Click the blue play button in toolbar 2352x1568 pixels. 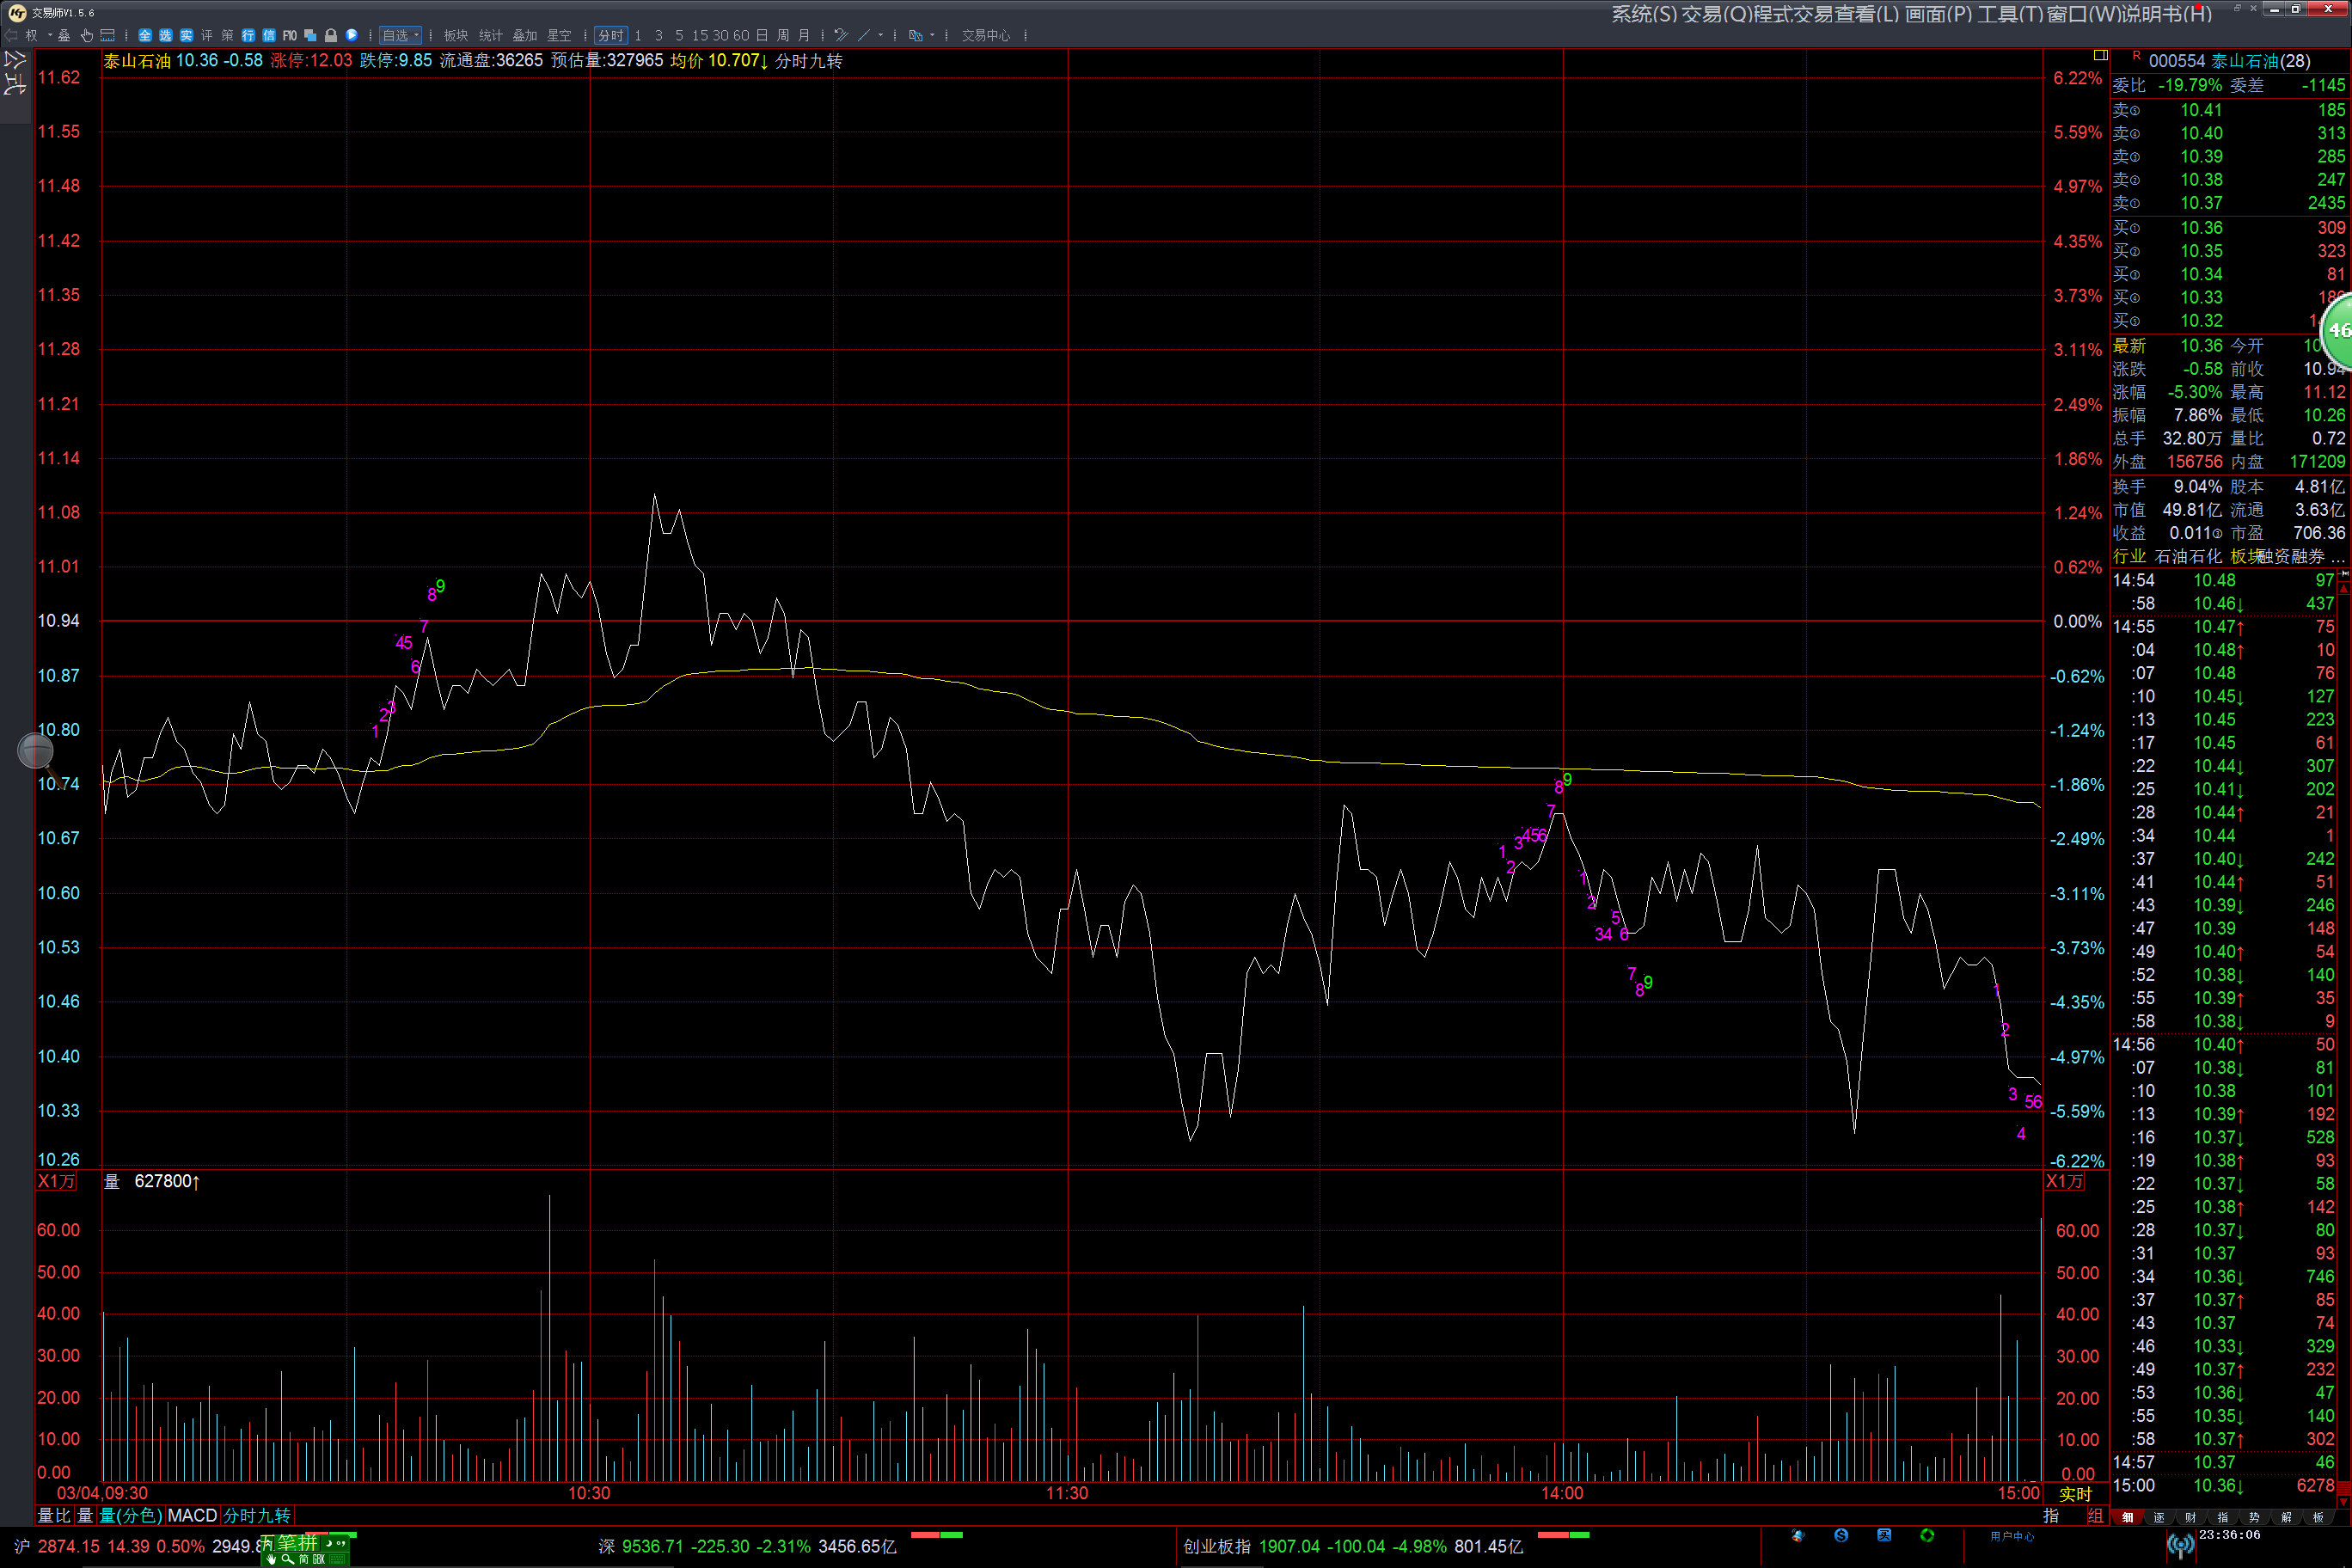pyautogui.click(x=352, y=35)
